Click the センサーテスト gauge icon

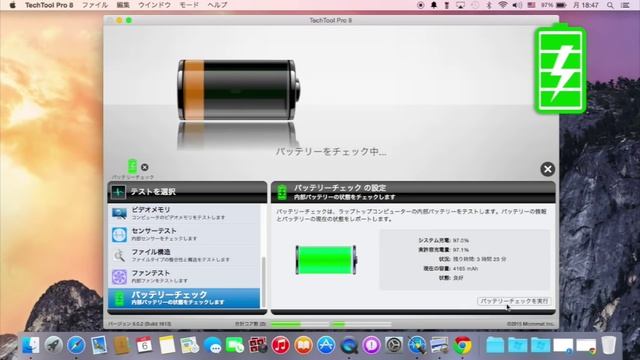[x=119, y=235]
